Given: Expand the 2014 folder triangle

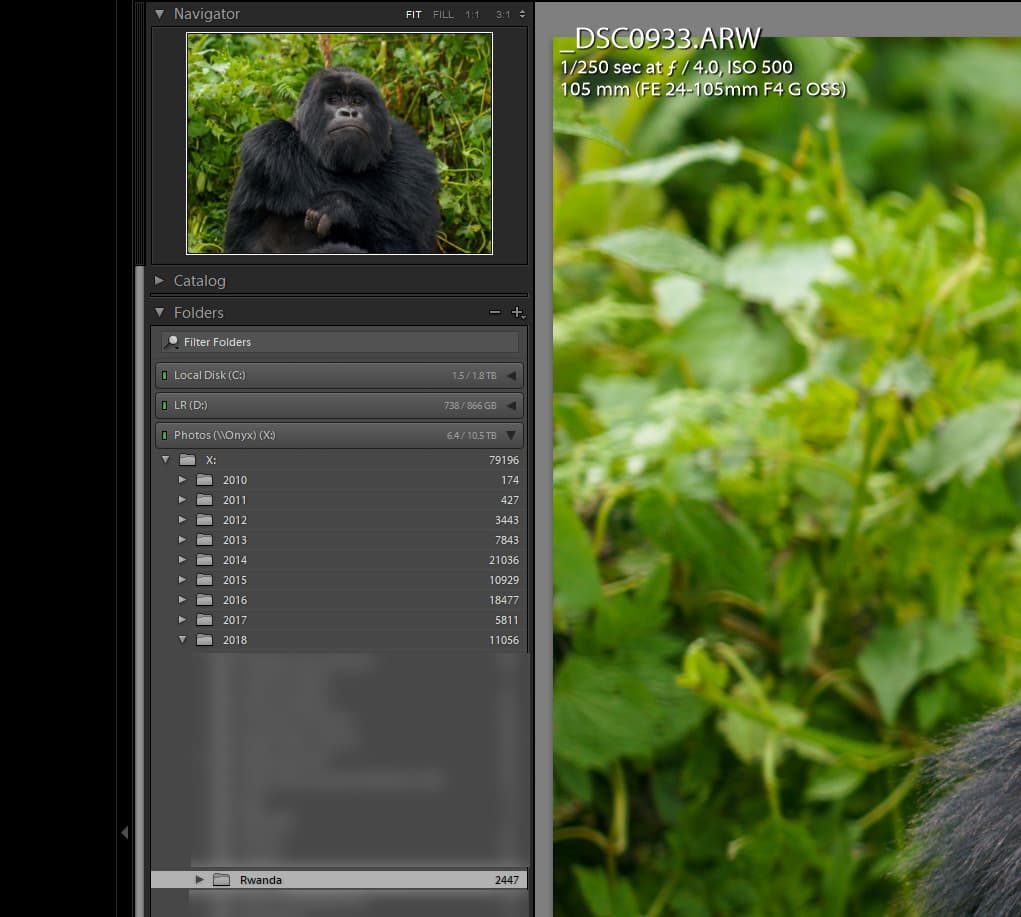Looking at the screenshot, I should (x=182, y=560).
